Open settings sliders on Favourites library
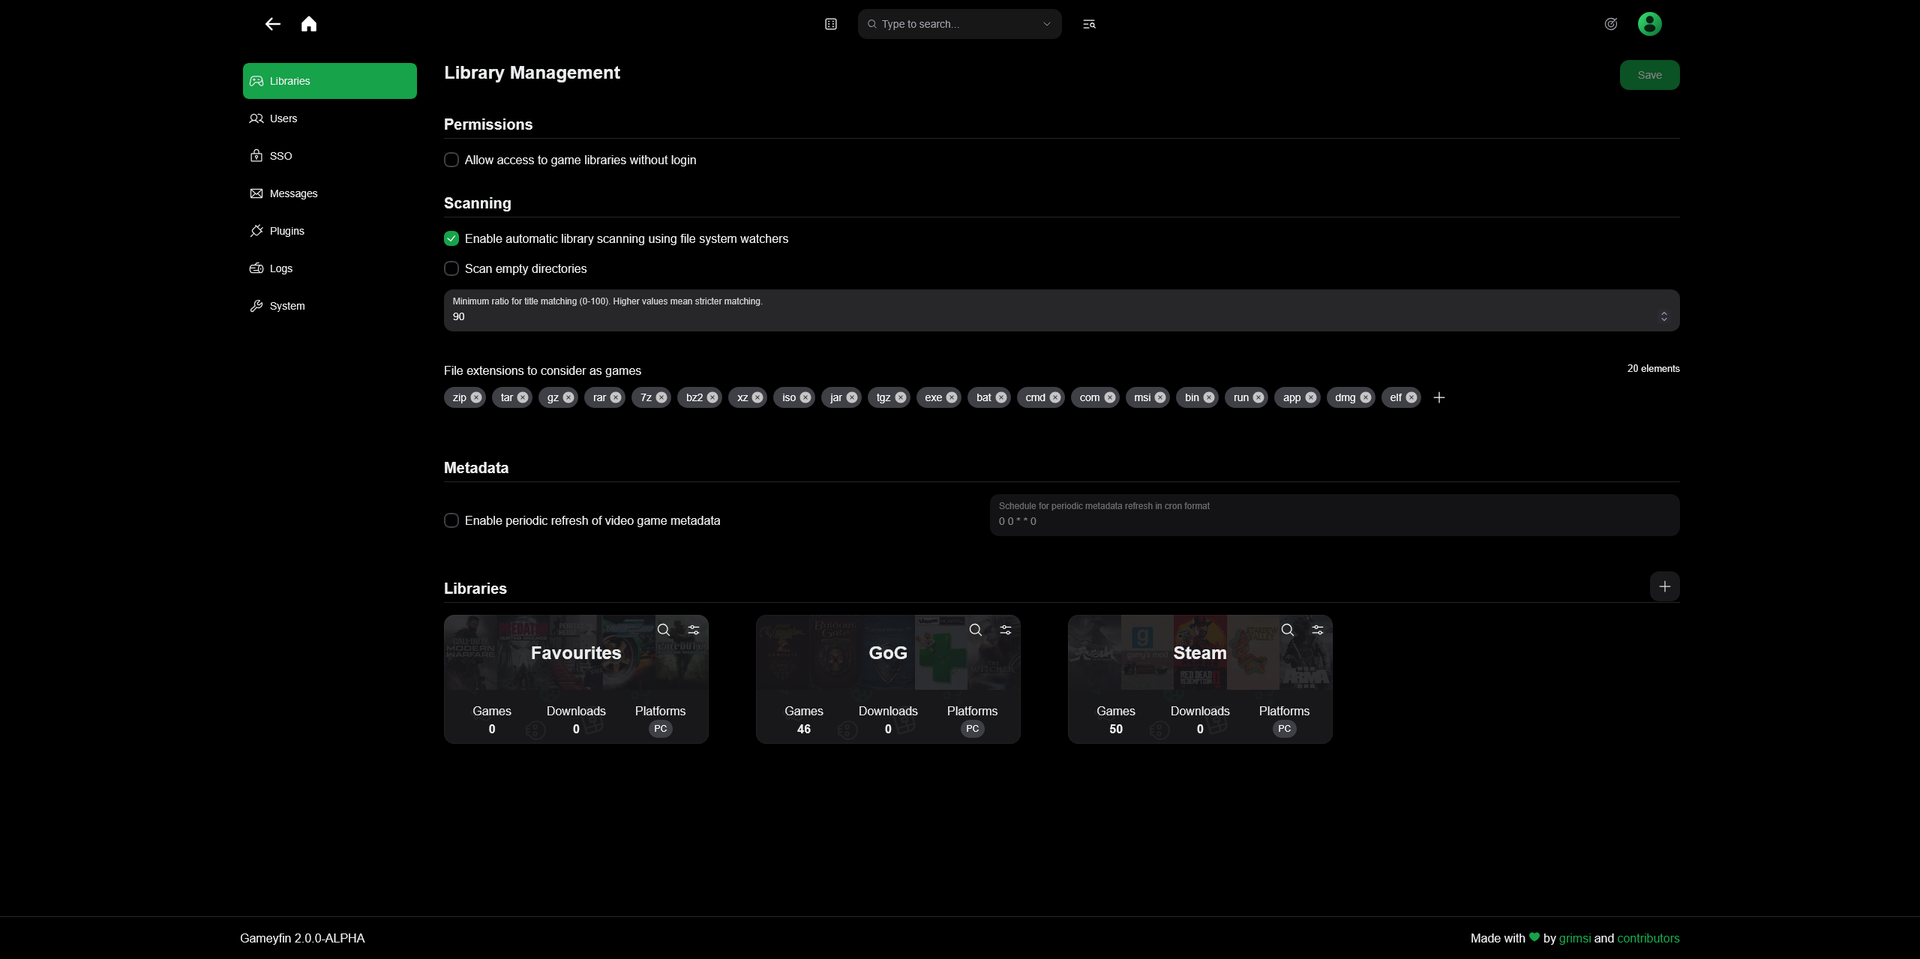The width and height of the screenshot is (1920, 959). (693, 630)
